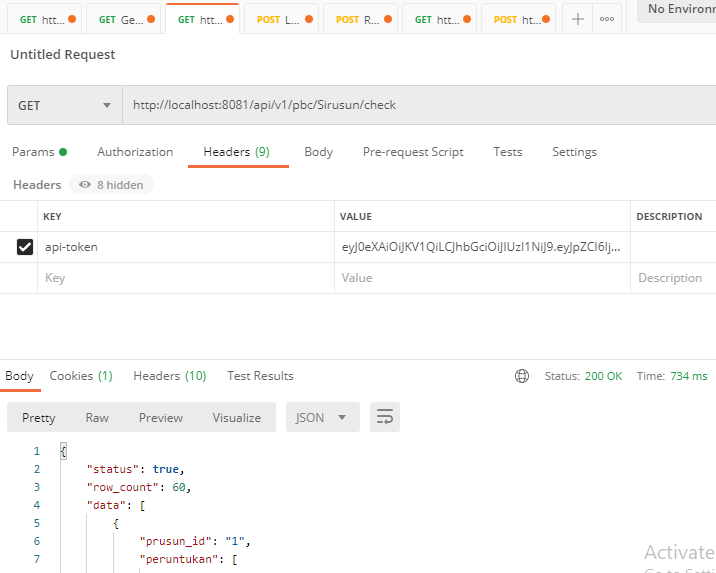Click the "peruntukan" line in response

coord(189,559)
